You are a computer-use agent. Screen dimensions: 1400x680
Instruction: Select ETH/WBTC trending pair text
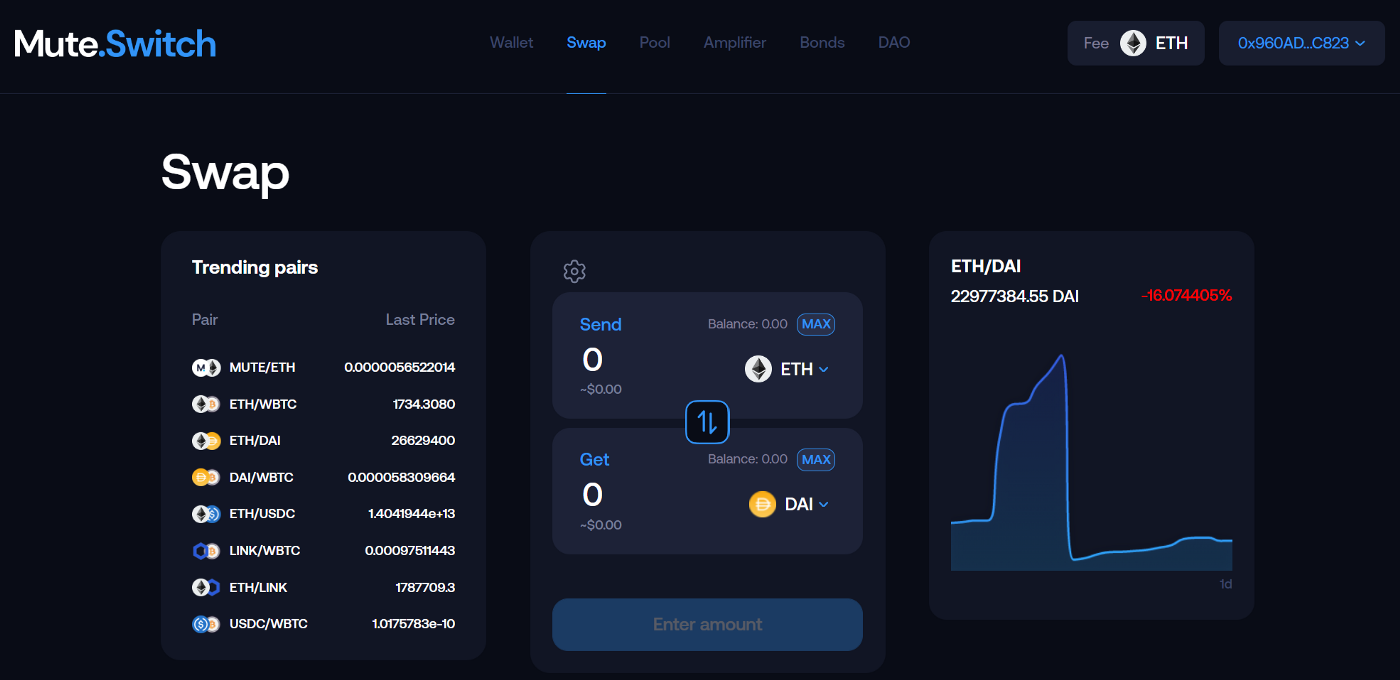[x=263, y=404]
